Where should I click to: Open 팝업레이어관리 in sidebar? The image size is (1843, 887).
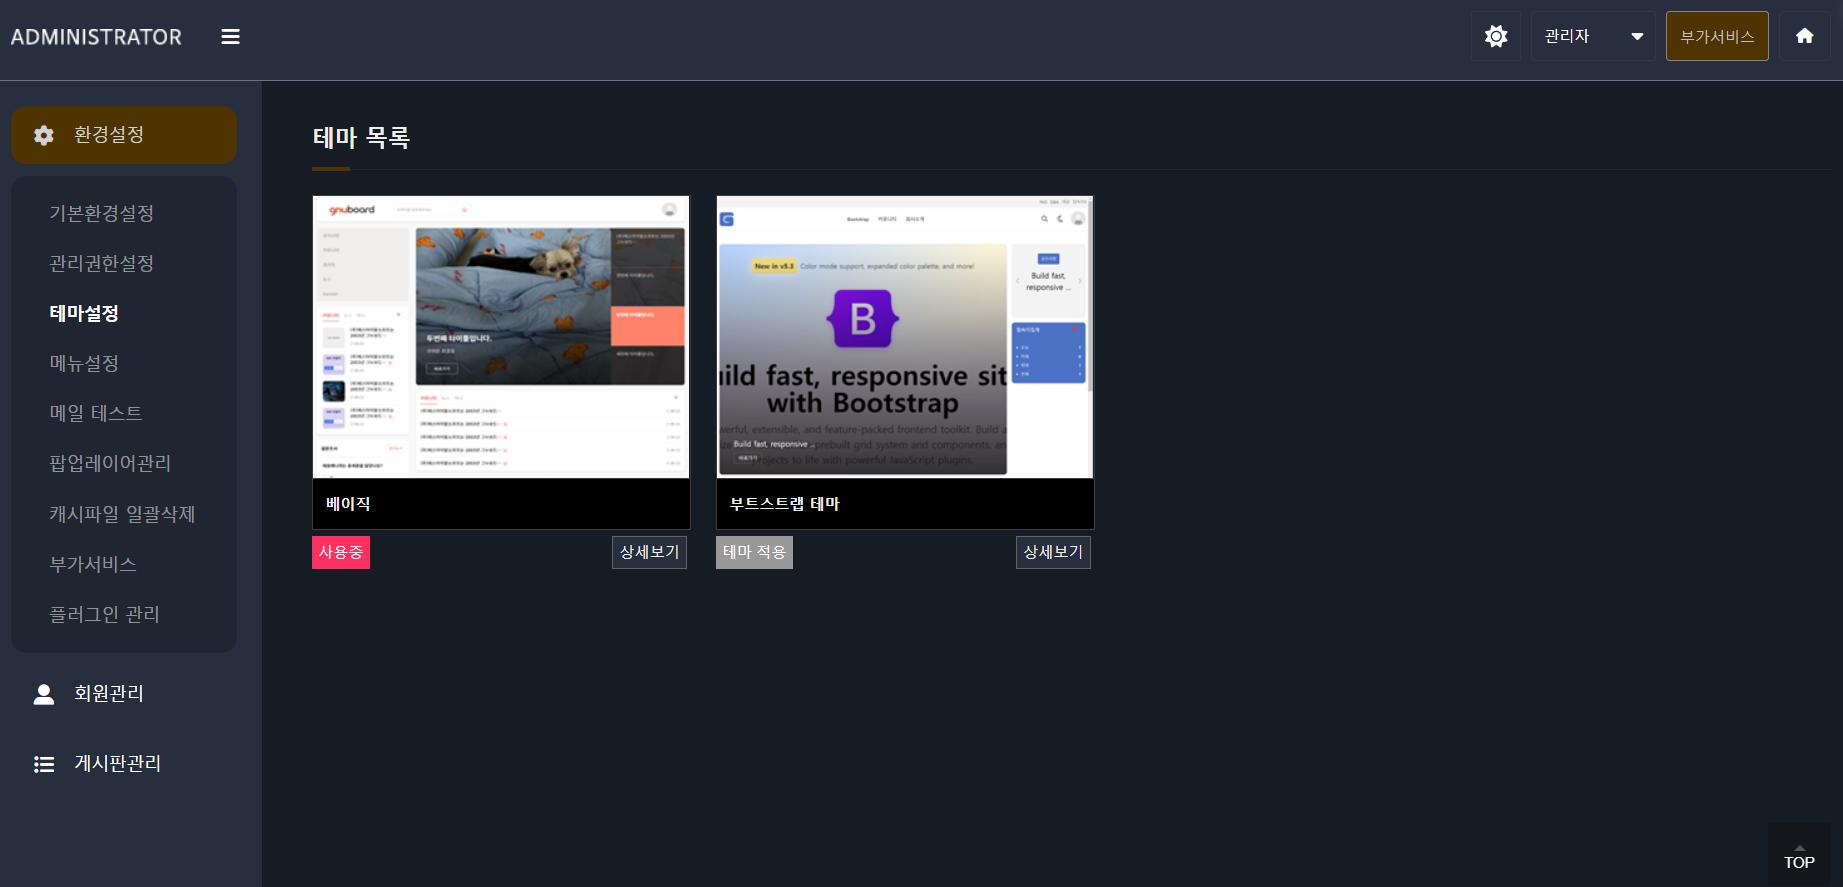pos(110,463)
